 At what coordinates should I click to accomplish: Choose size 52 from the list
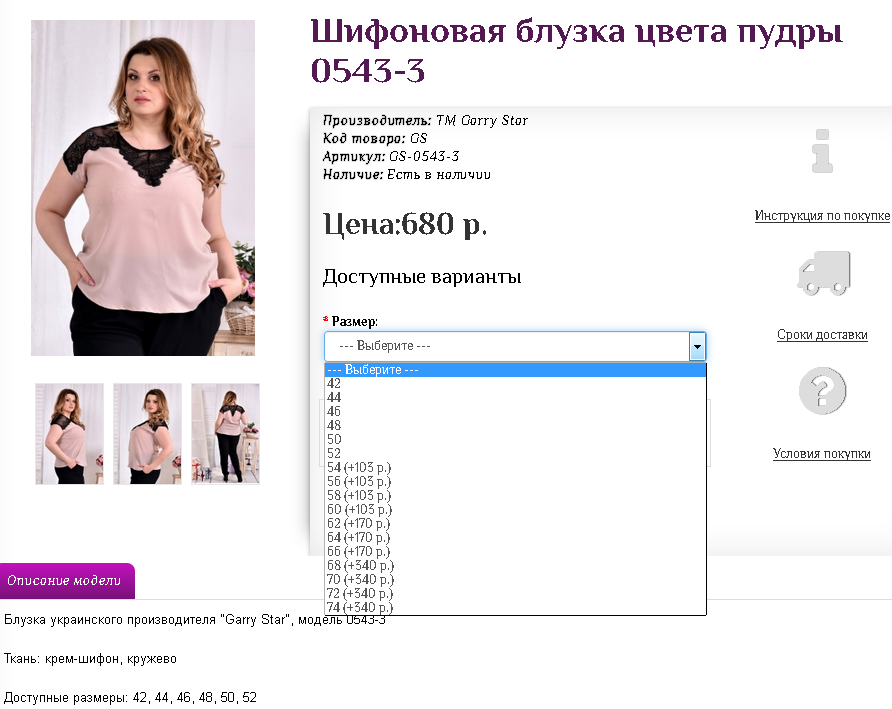click(515, 454)
